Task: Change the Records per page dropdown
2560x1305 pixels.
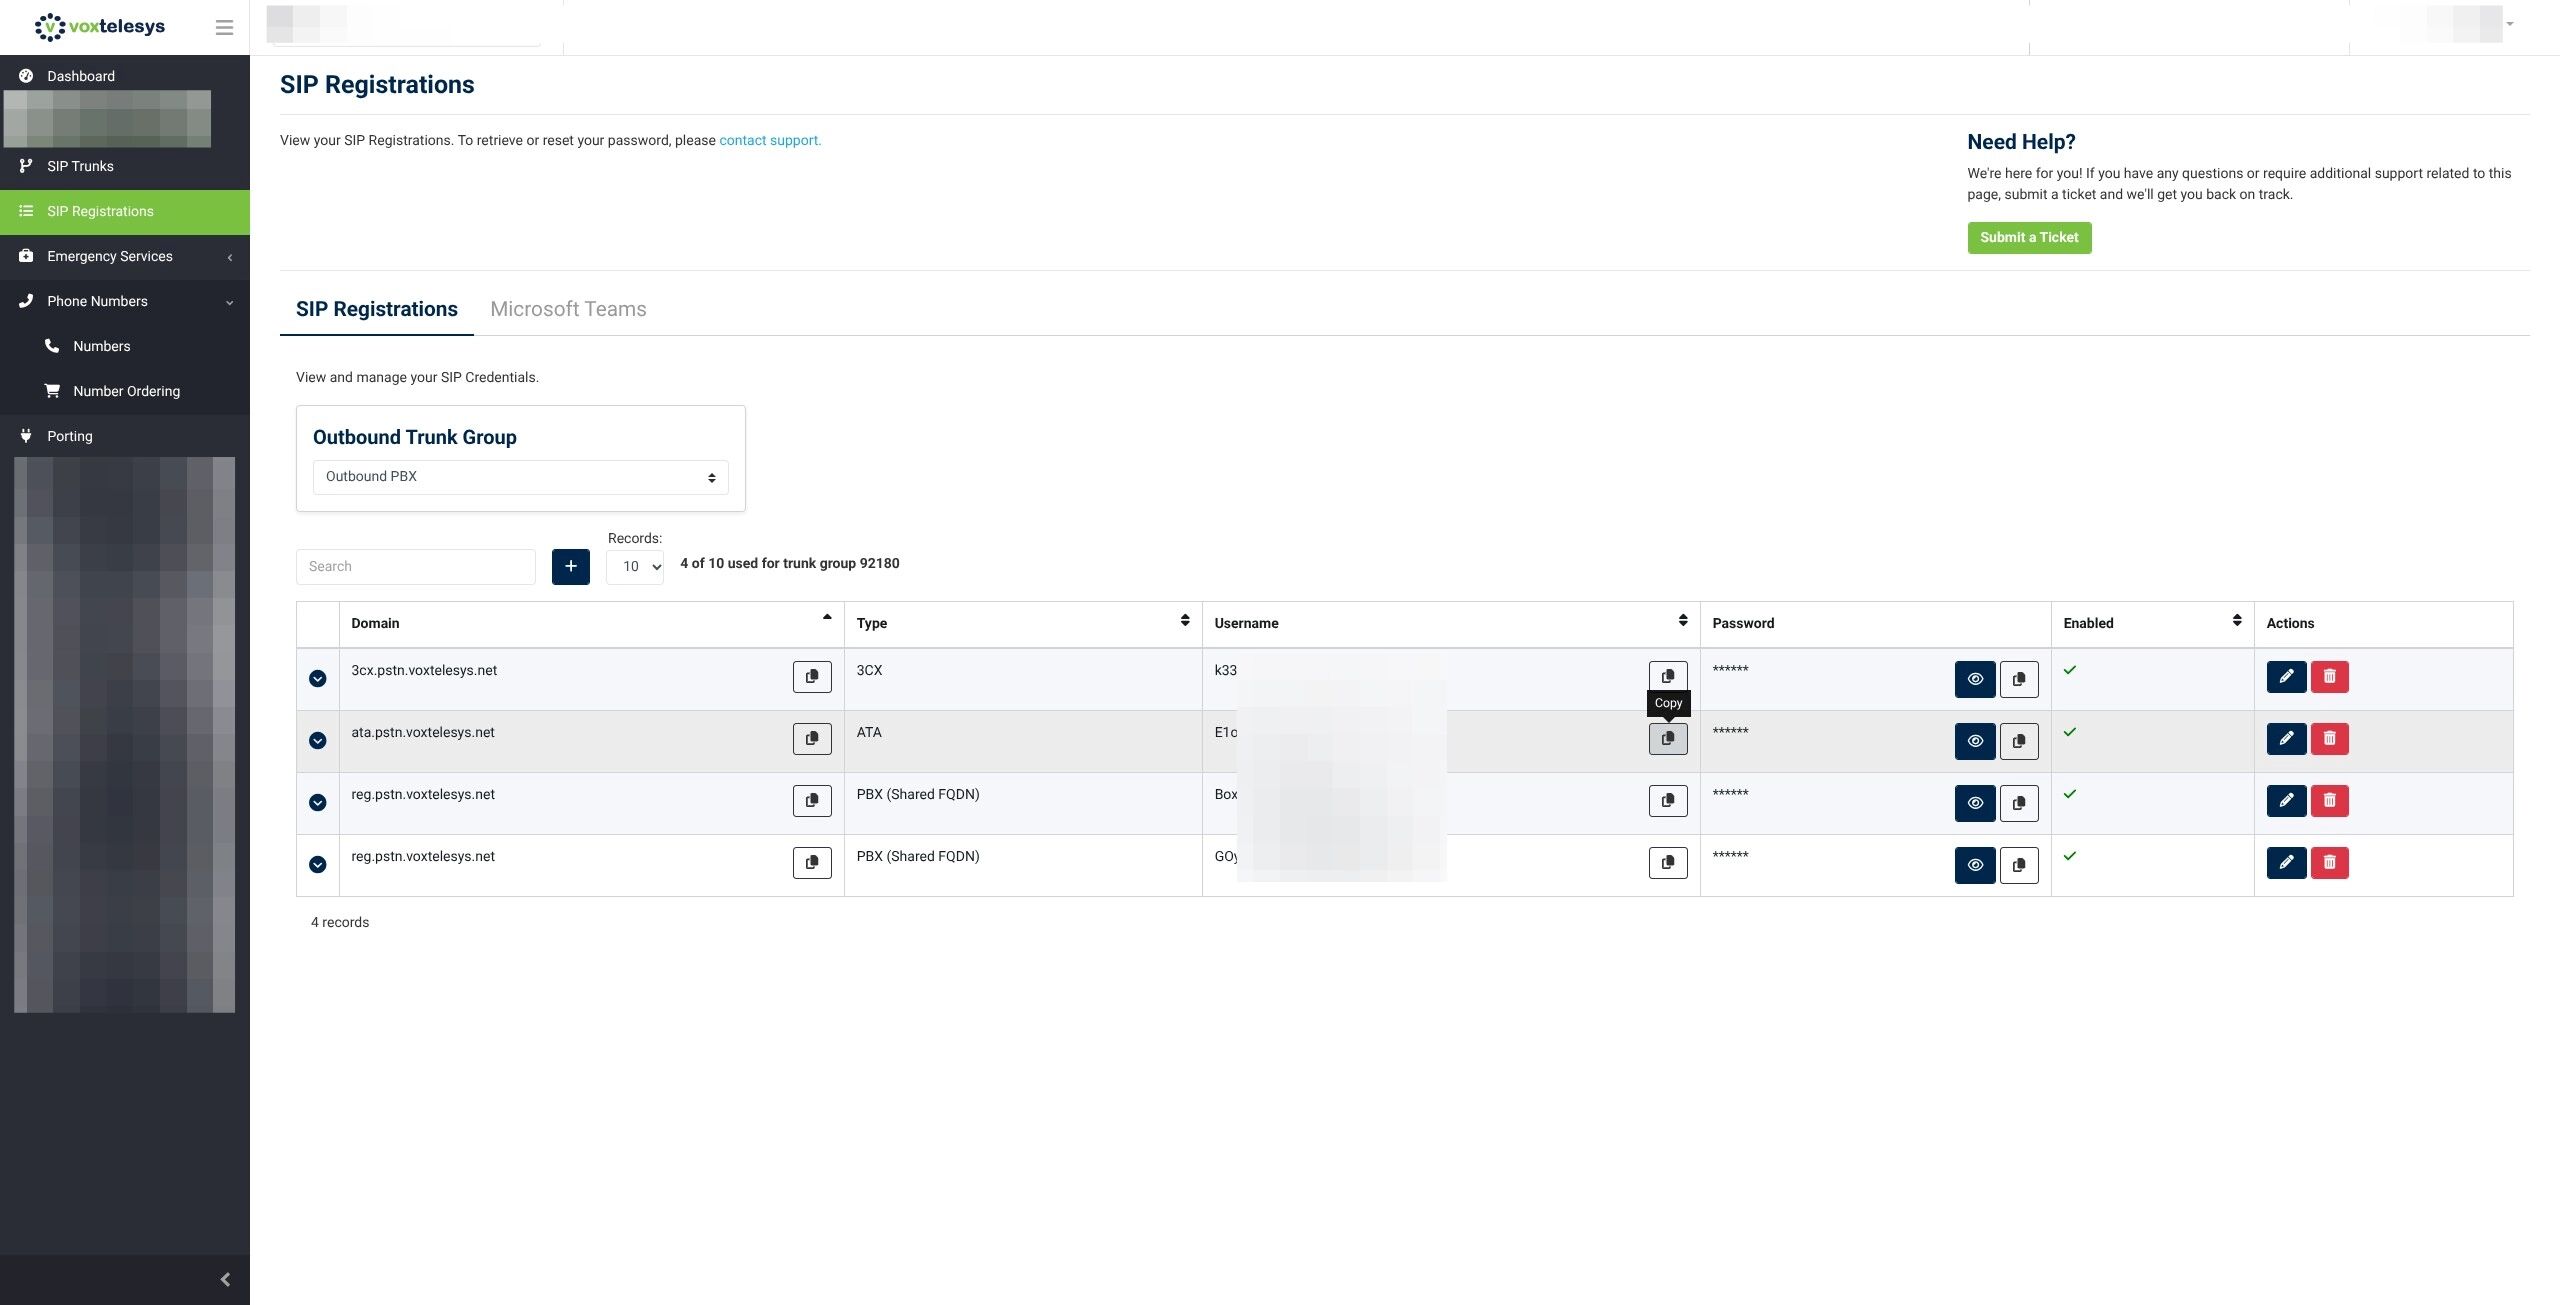Action: [635, 566]
